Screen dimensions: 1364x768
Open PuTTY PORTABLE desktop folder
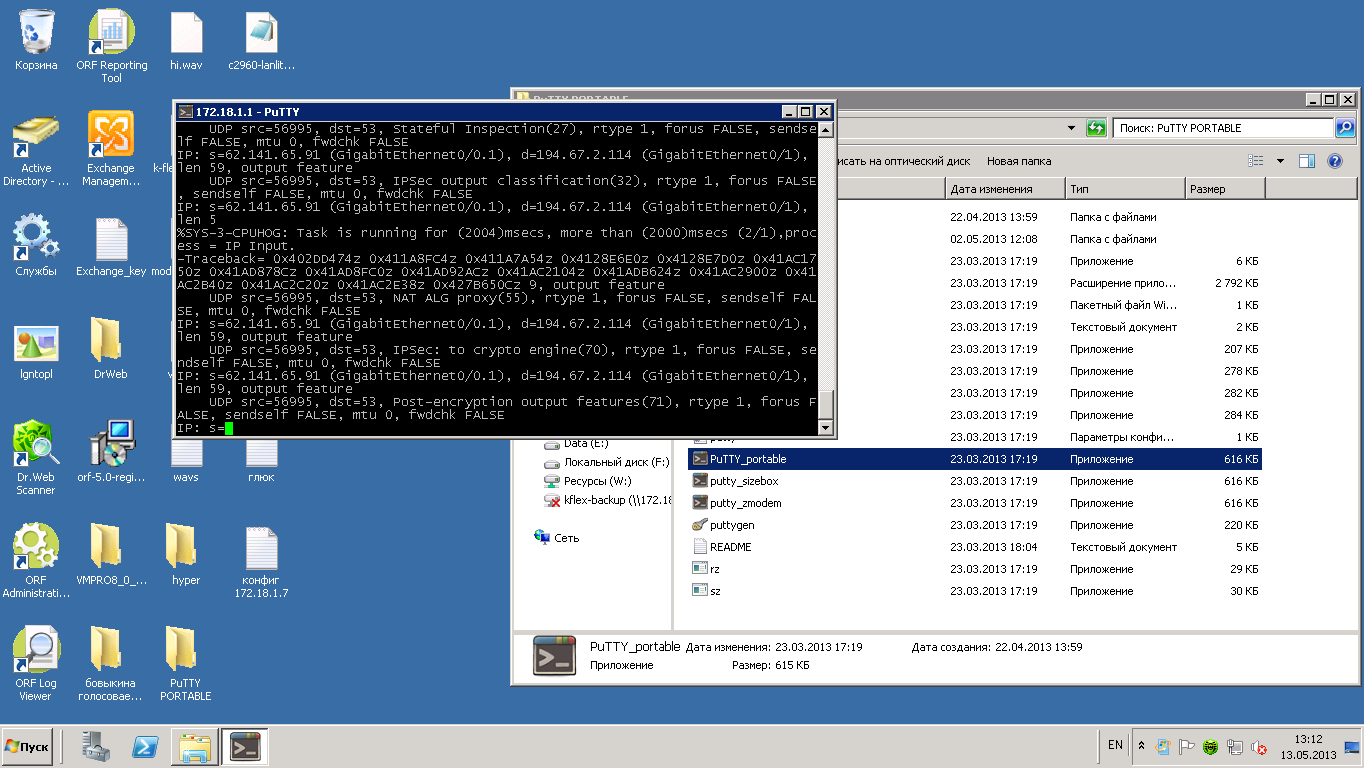[186, 664]
